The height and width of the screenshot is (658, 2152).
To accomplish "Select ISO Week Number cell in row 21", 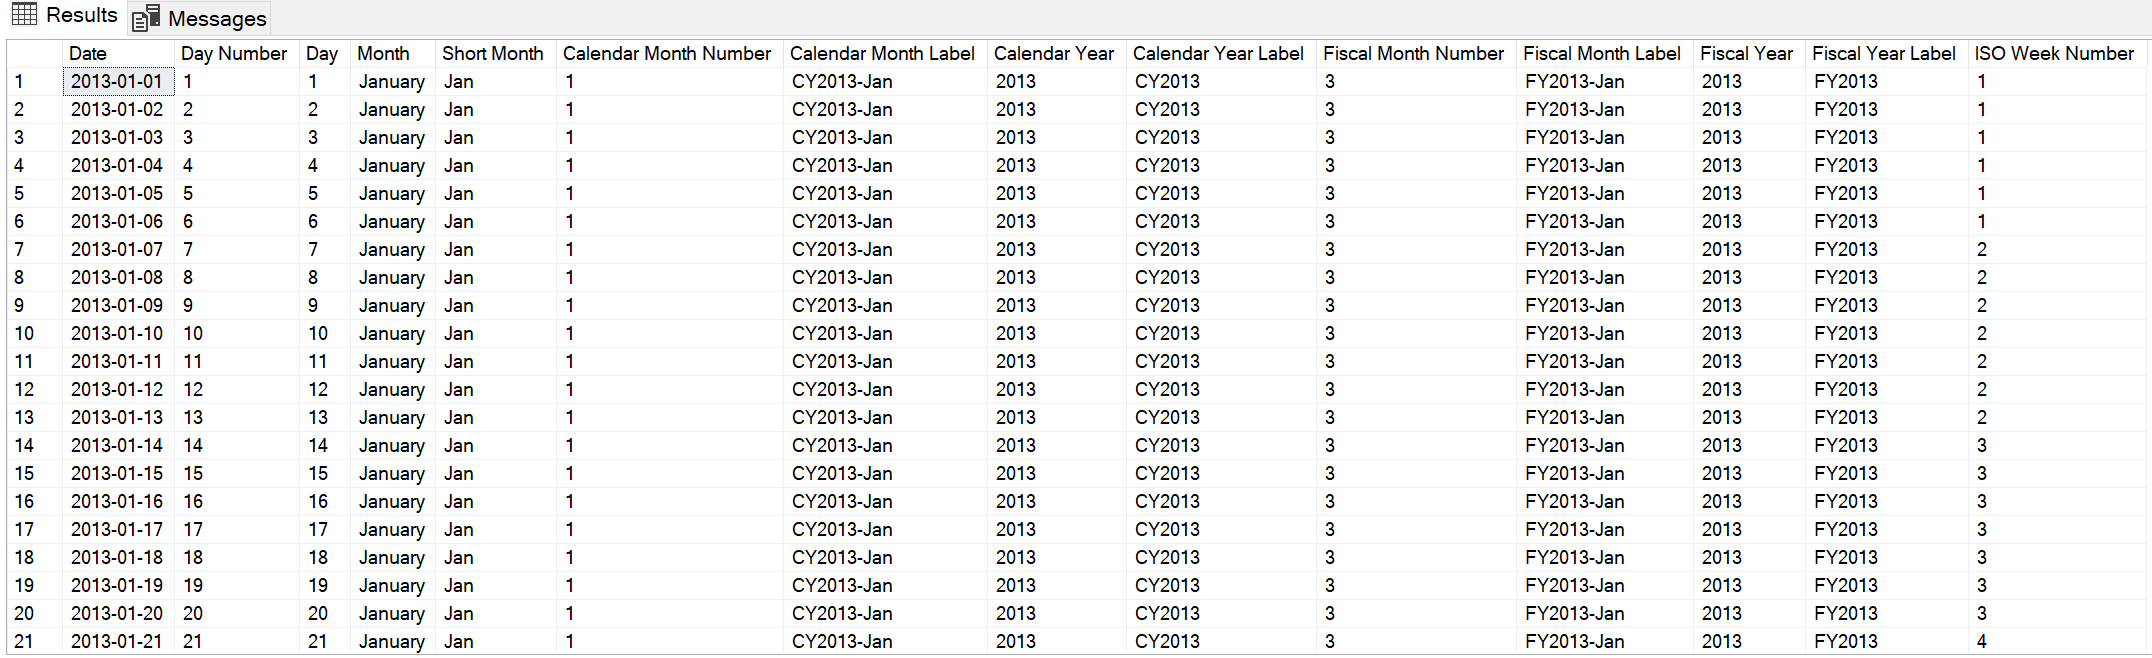I will coord(1982,642).
